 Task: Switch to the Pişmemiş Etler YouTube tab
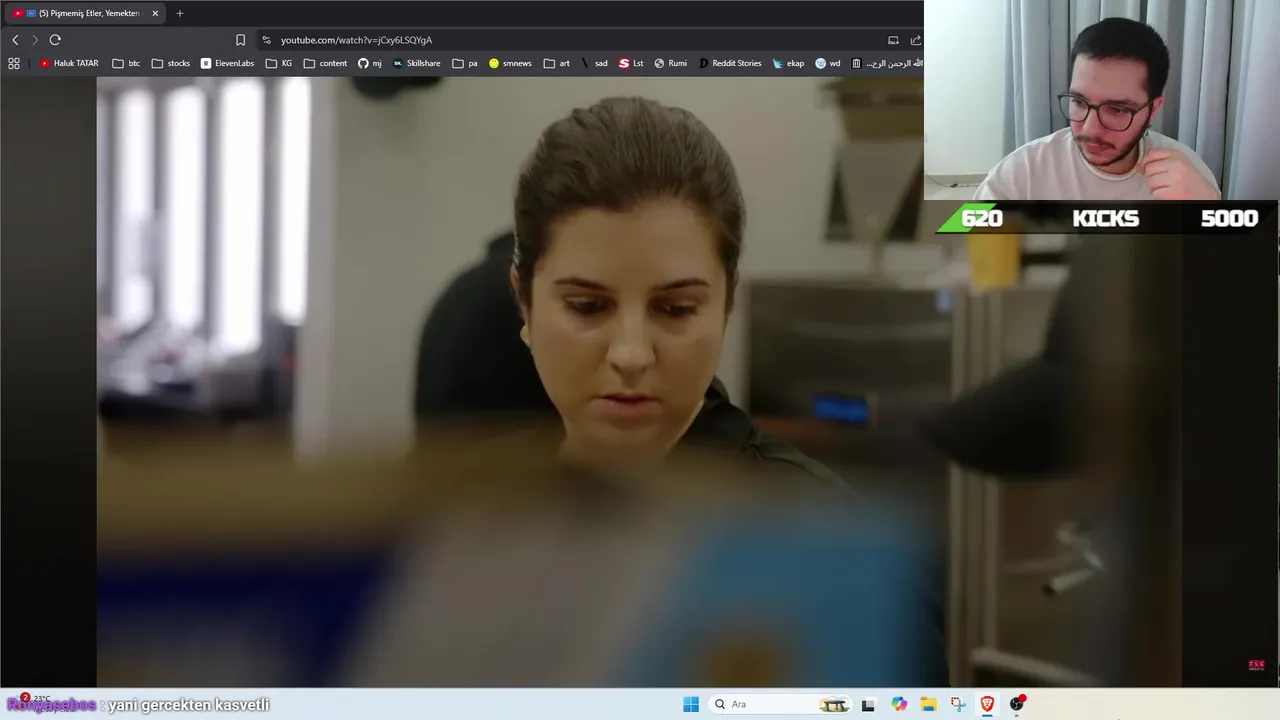click(x=85, y=13)
